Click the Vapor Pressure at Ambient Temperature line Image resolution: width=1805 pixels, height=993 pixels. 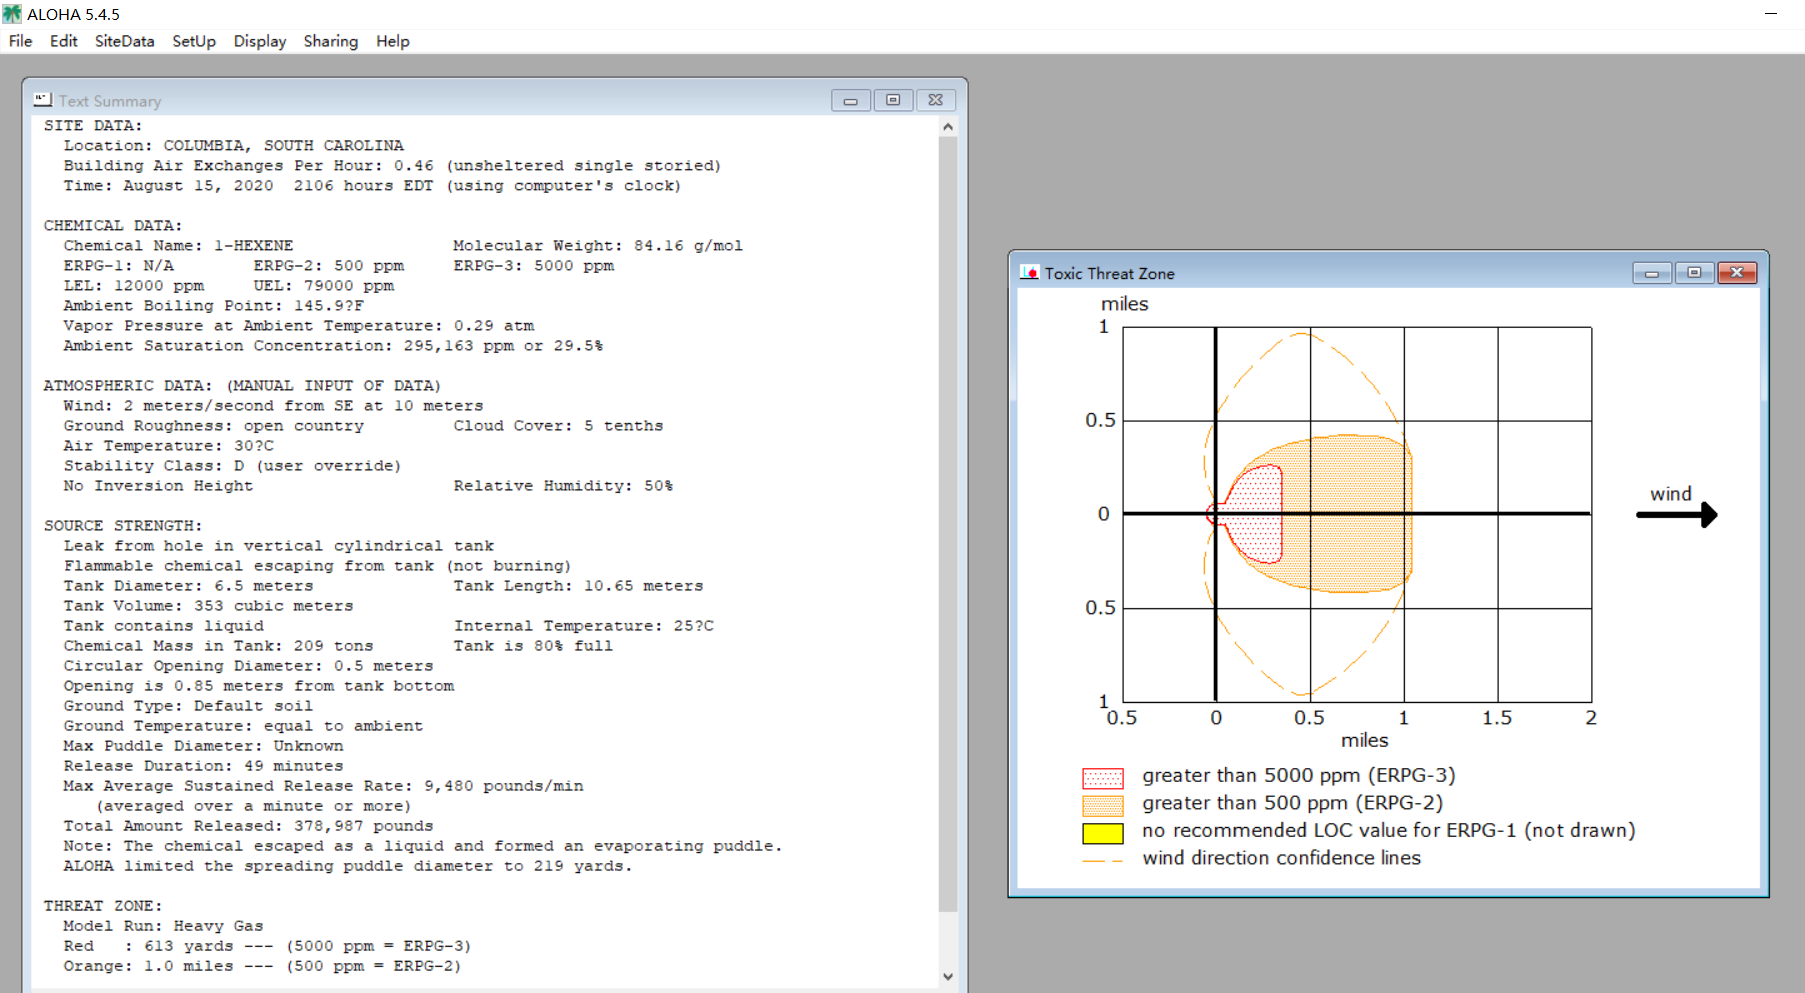[x=299, y=326]
